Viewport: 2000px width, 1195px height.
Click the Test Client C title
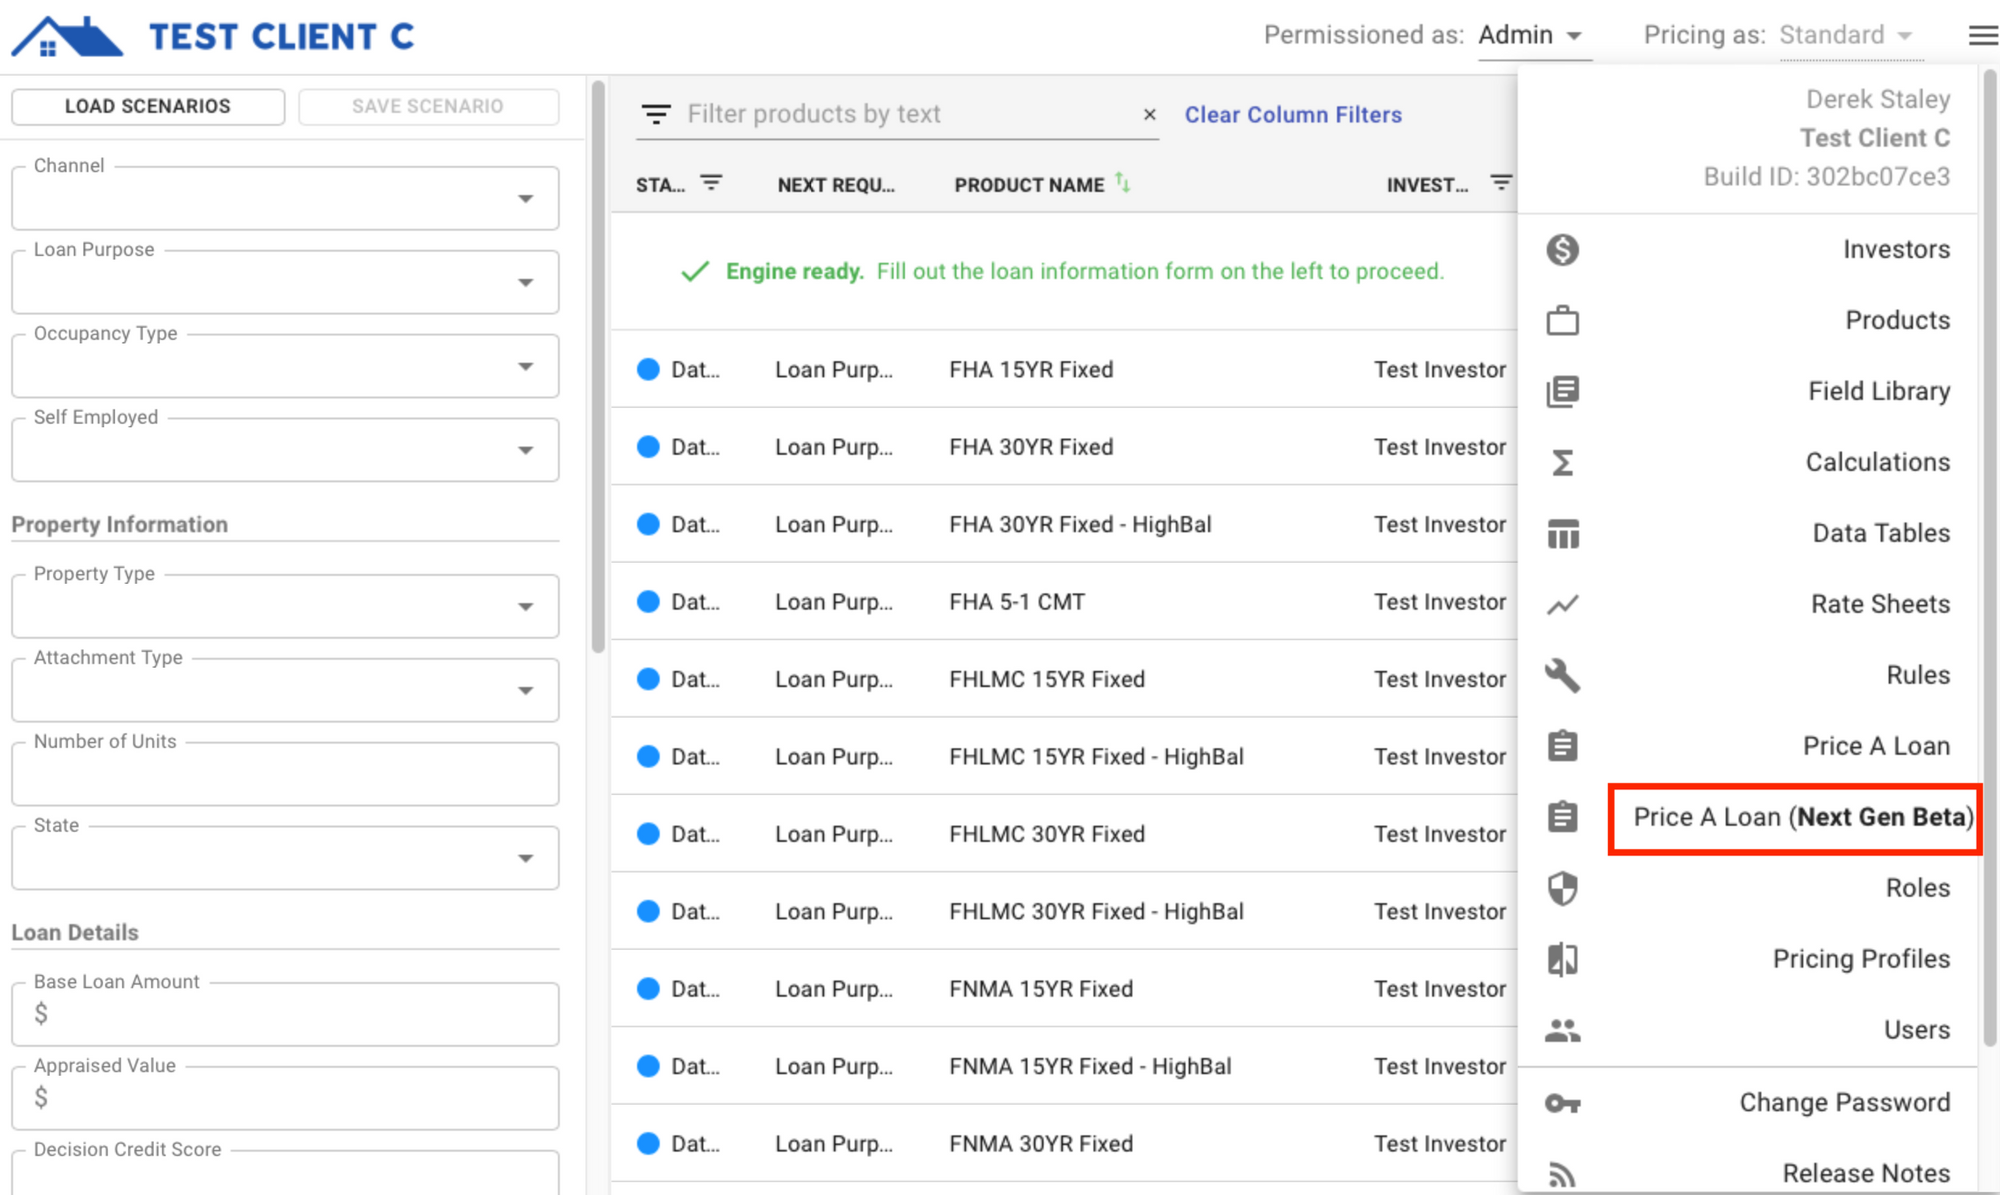coord(282,37)
